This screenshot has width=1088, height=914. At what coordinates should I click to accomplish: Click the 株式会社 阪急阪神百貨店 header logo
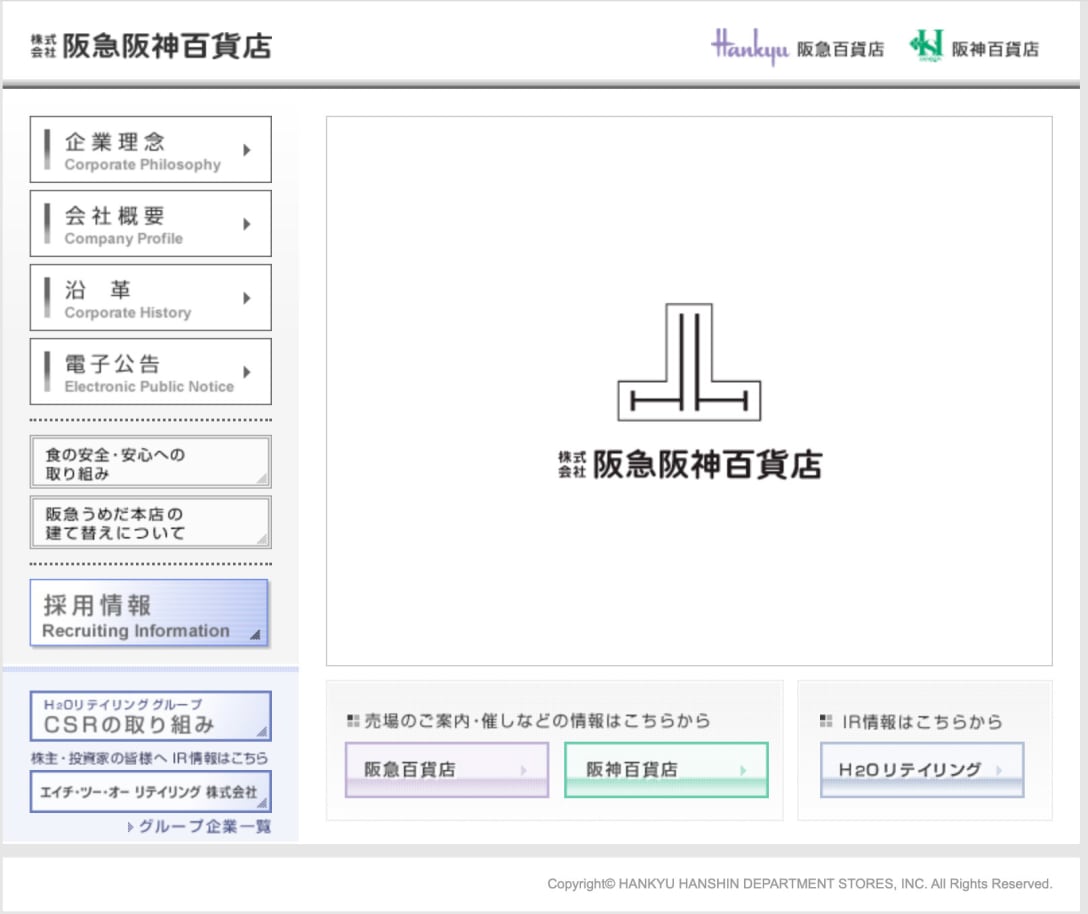click(151, 46)
